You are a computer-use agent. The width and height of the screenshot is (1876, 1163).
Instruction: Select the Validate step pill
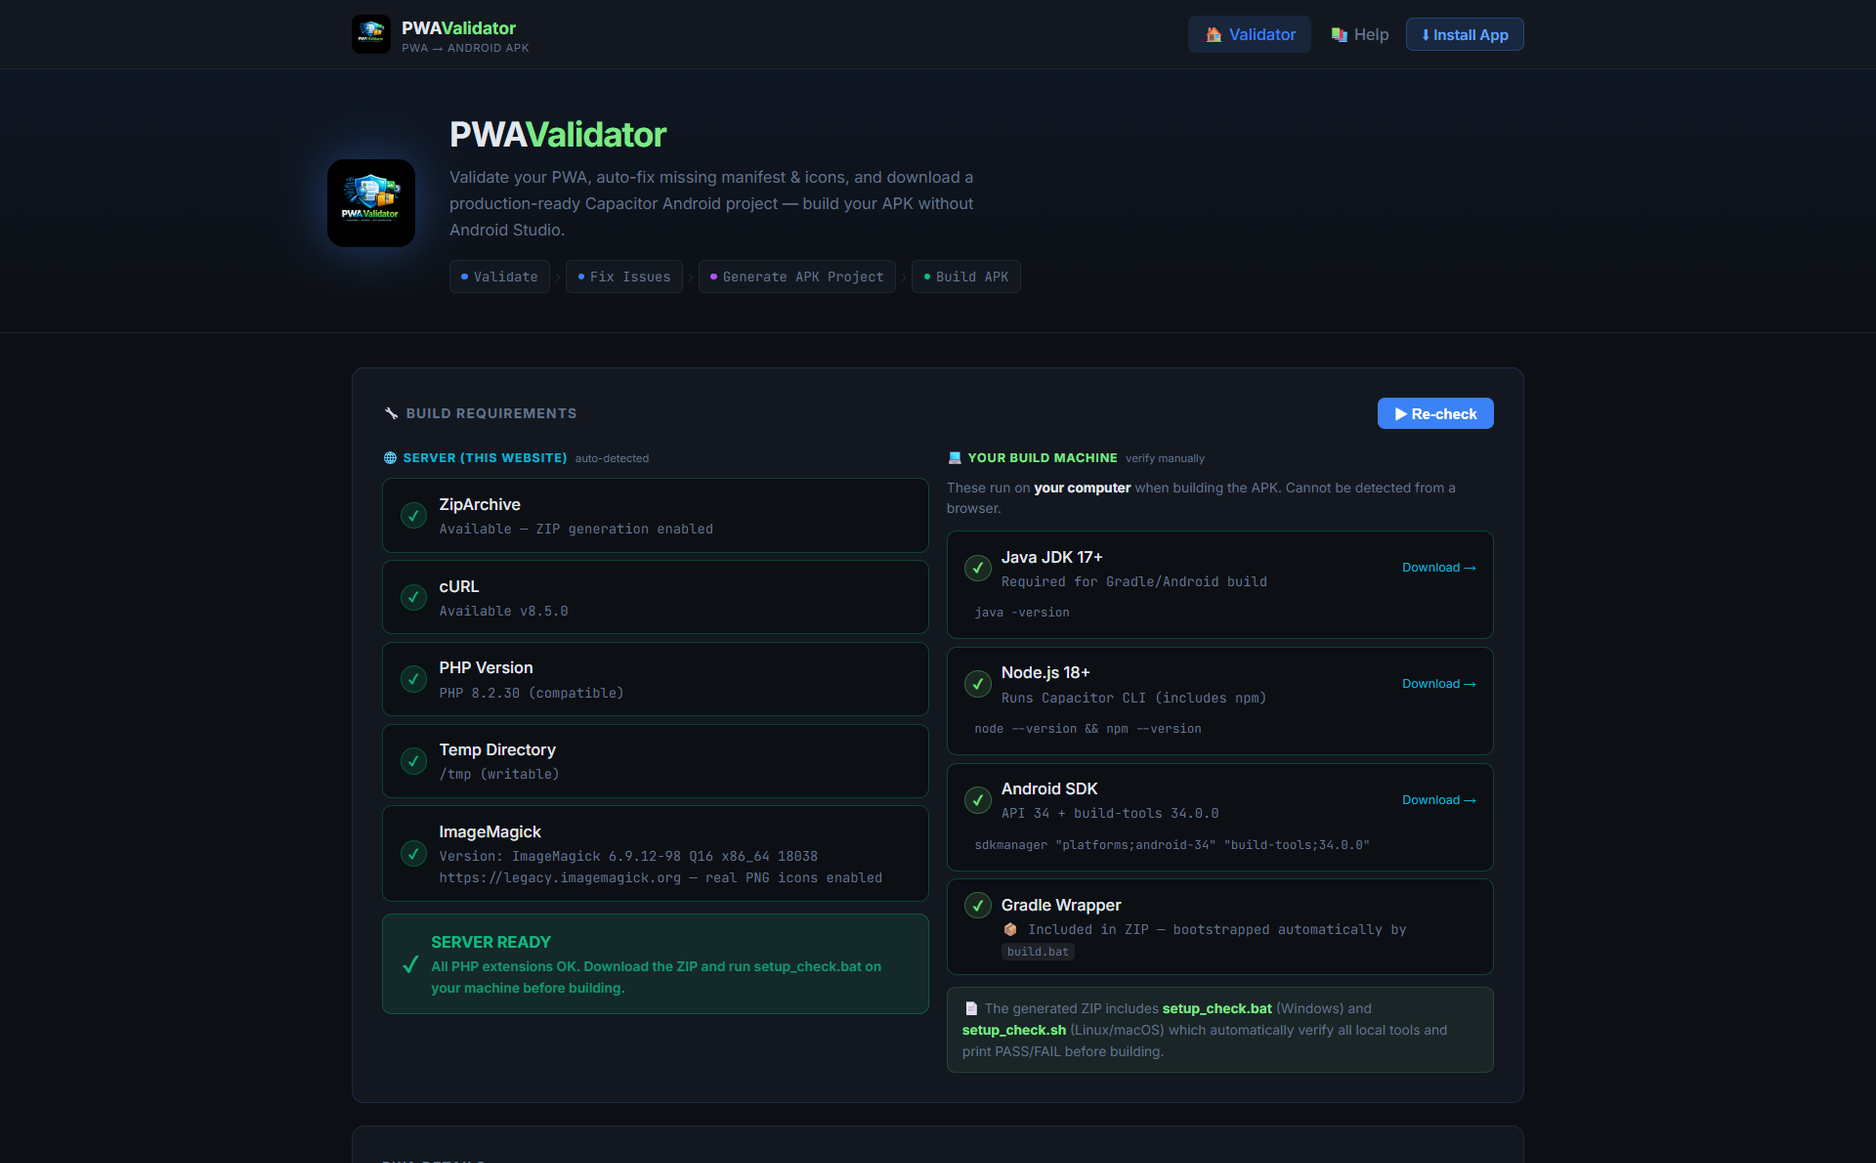(x=499, y=277)
